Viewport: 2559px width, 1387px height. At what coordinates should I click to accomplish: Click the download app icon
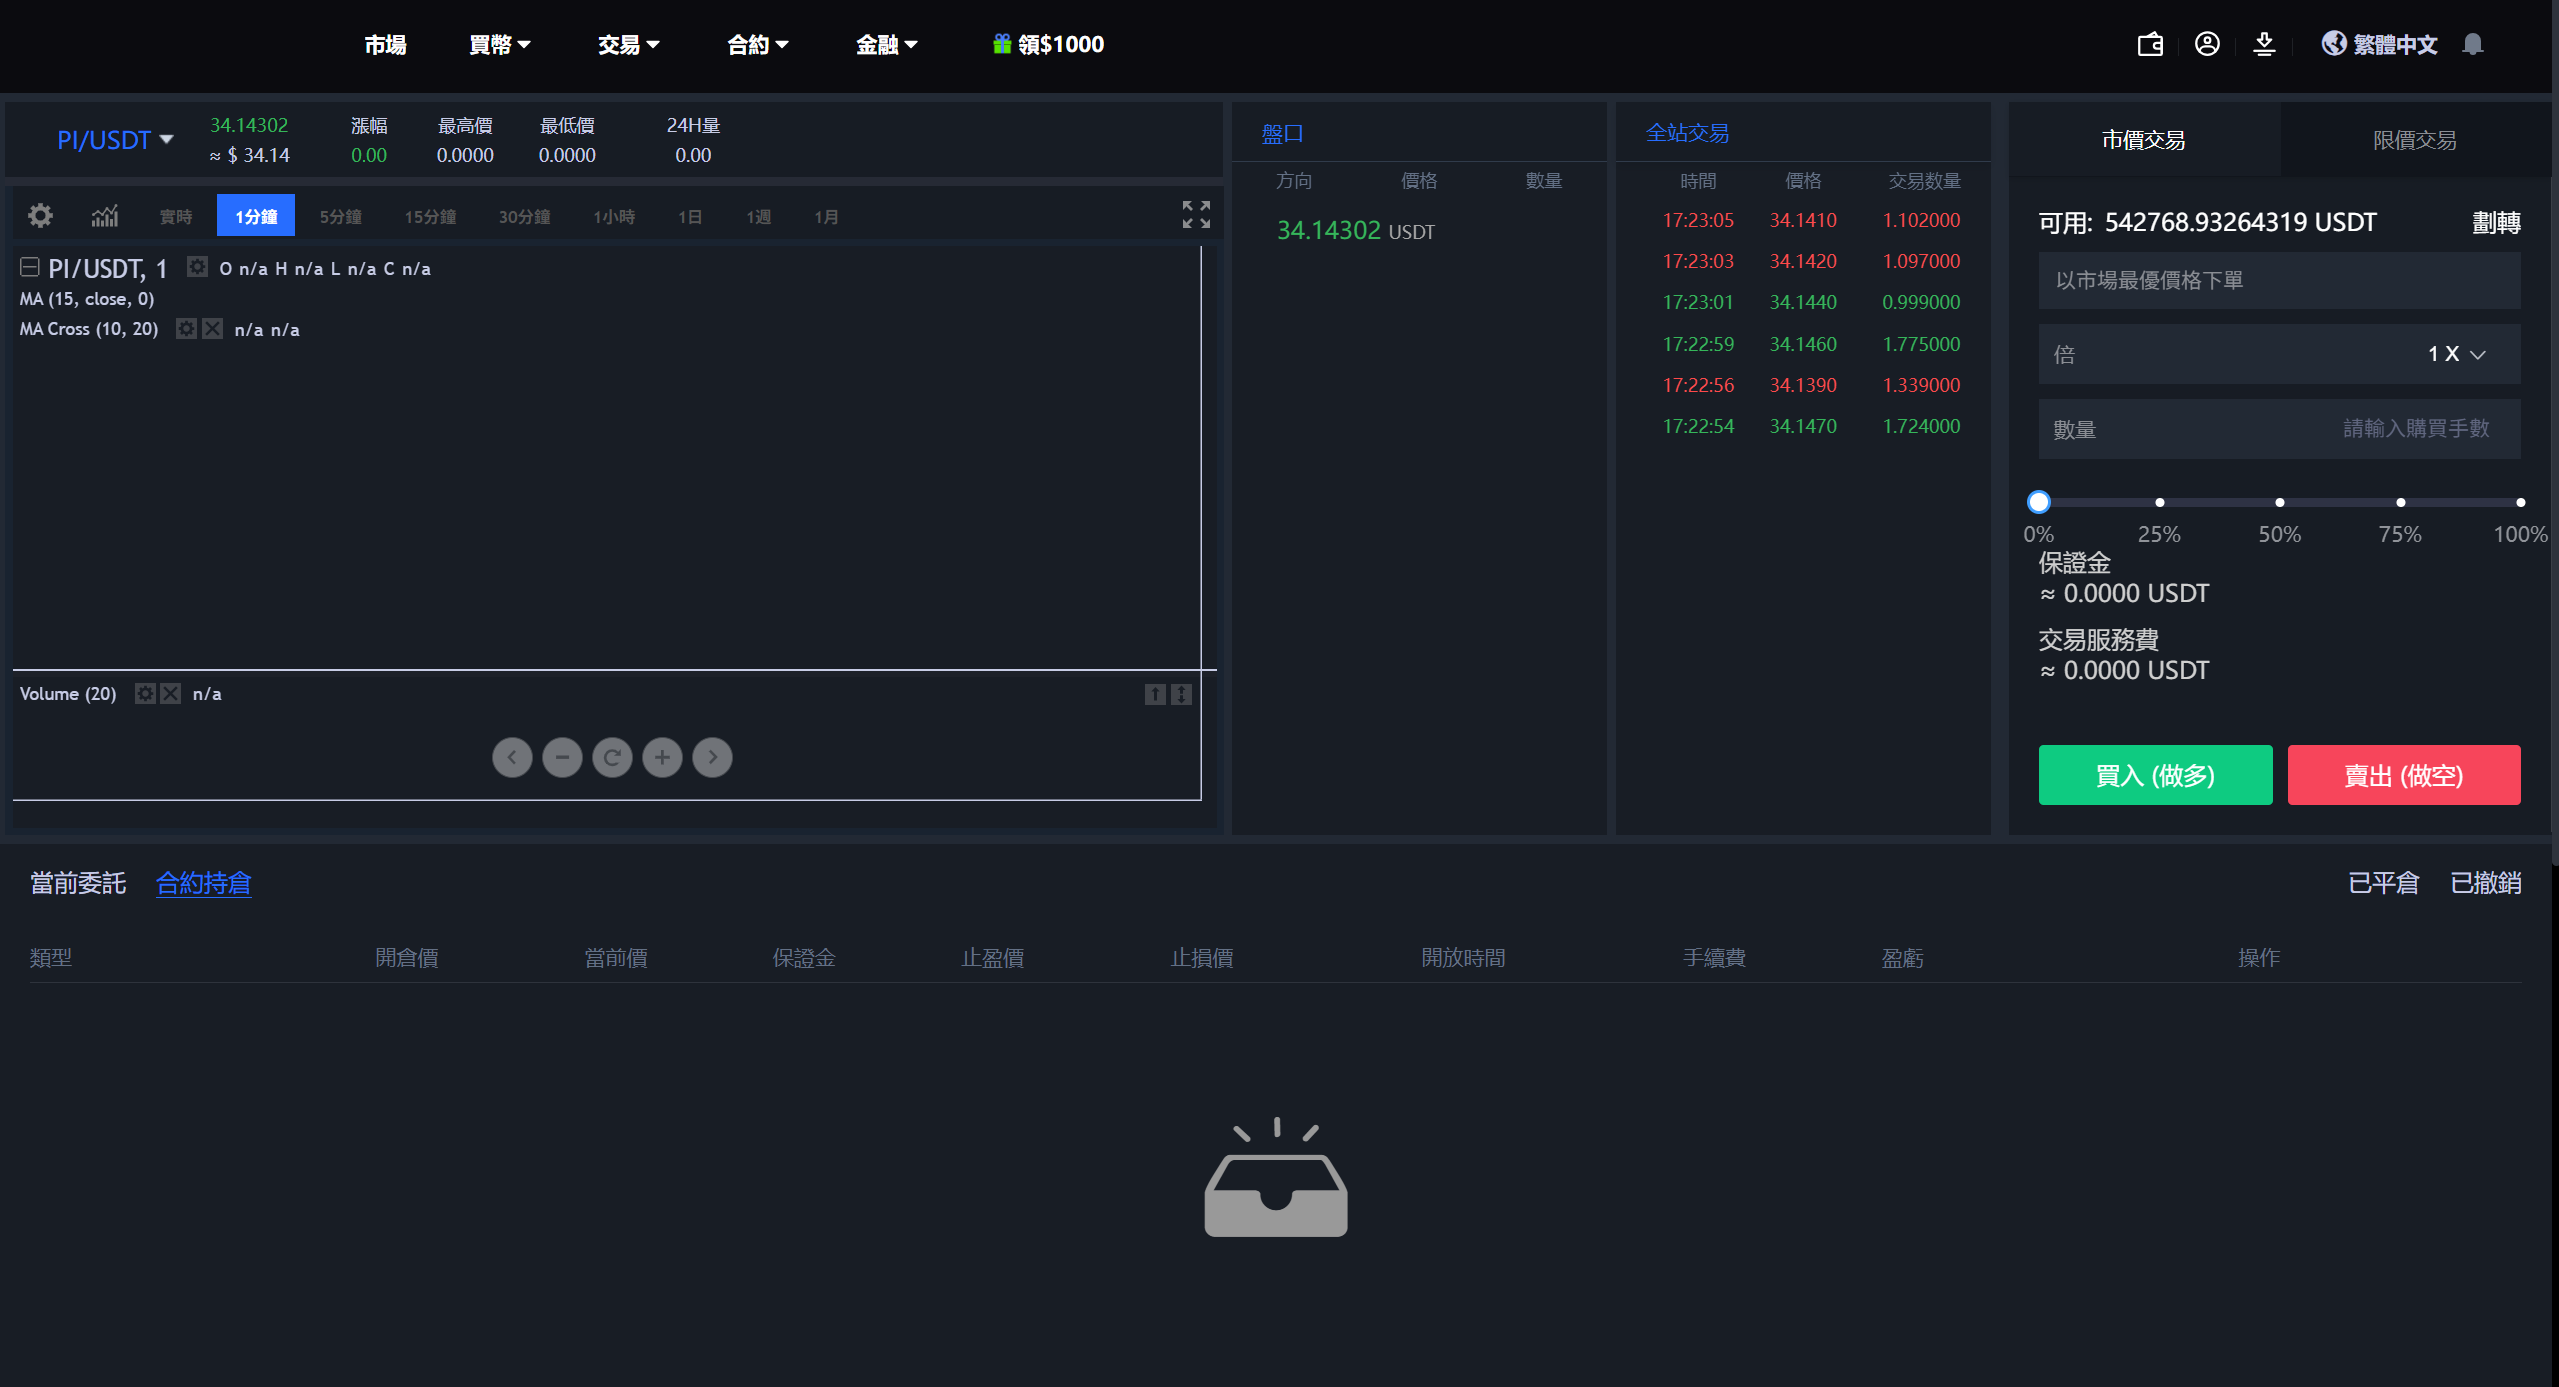(2264, 44)
